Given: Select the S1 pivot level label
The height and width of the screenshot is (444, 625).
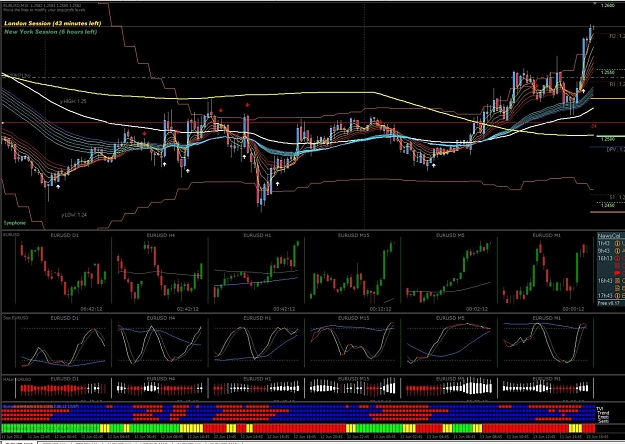Looking at the screenshot, I should pos(617,197).
